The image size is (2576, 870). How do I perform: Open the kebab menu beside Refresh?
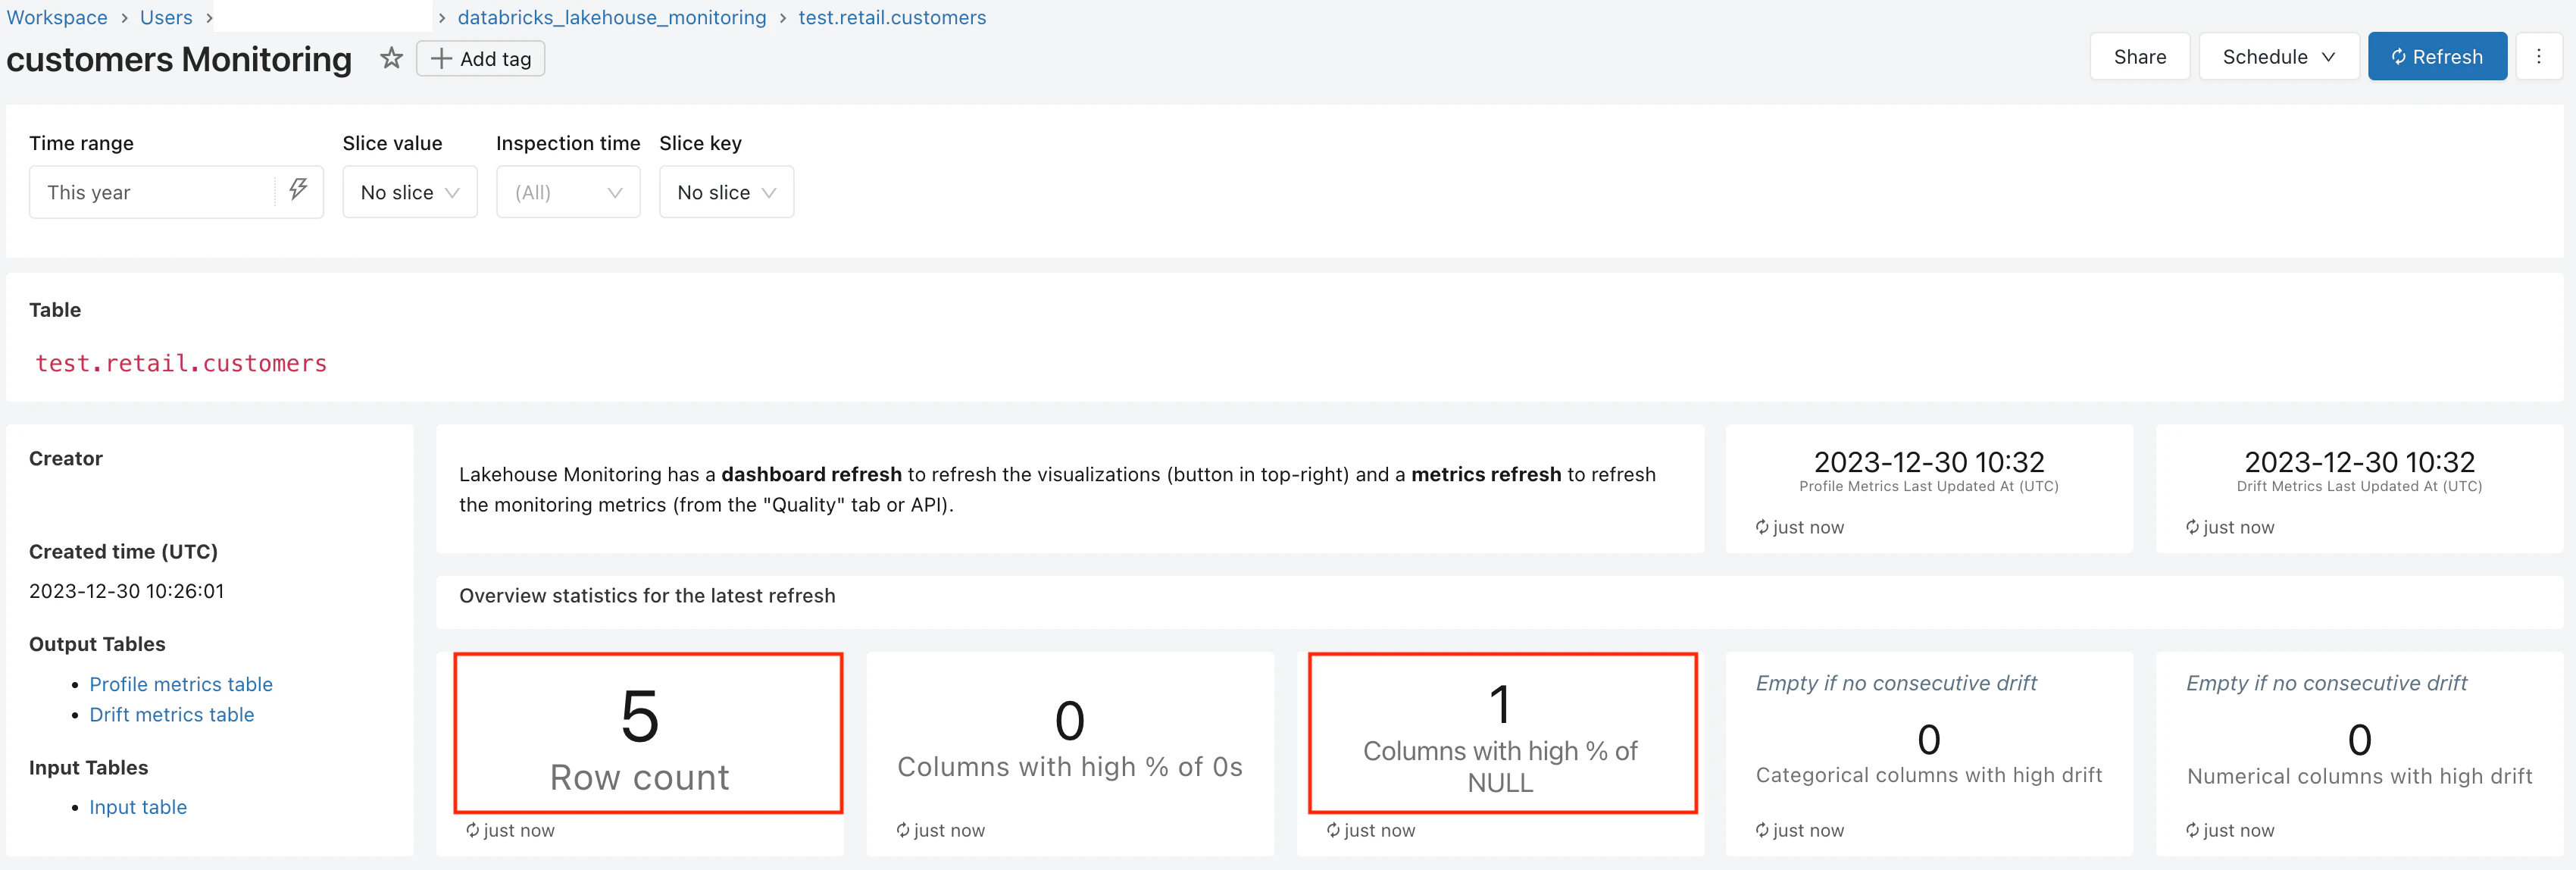pyautogui.click(x=2538, y=57)
